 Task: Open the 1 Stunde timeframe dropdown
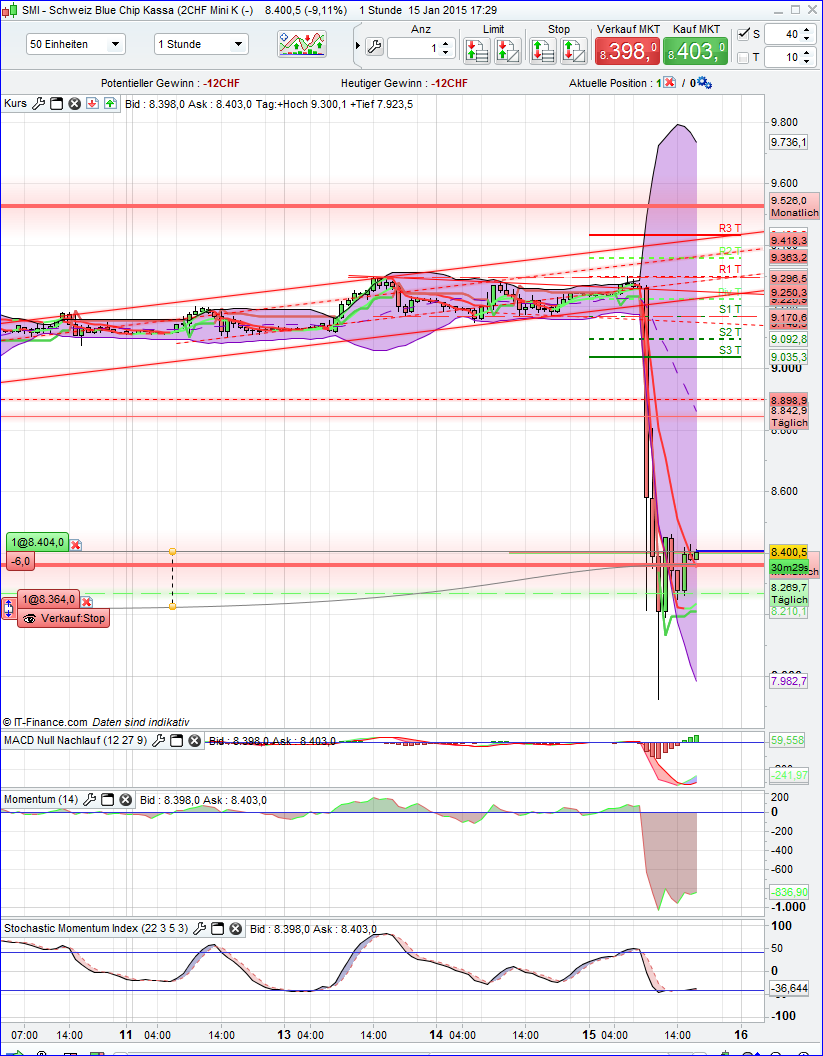[x=198, y=45]
